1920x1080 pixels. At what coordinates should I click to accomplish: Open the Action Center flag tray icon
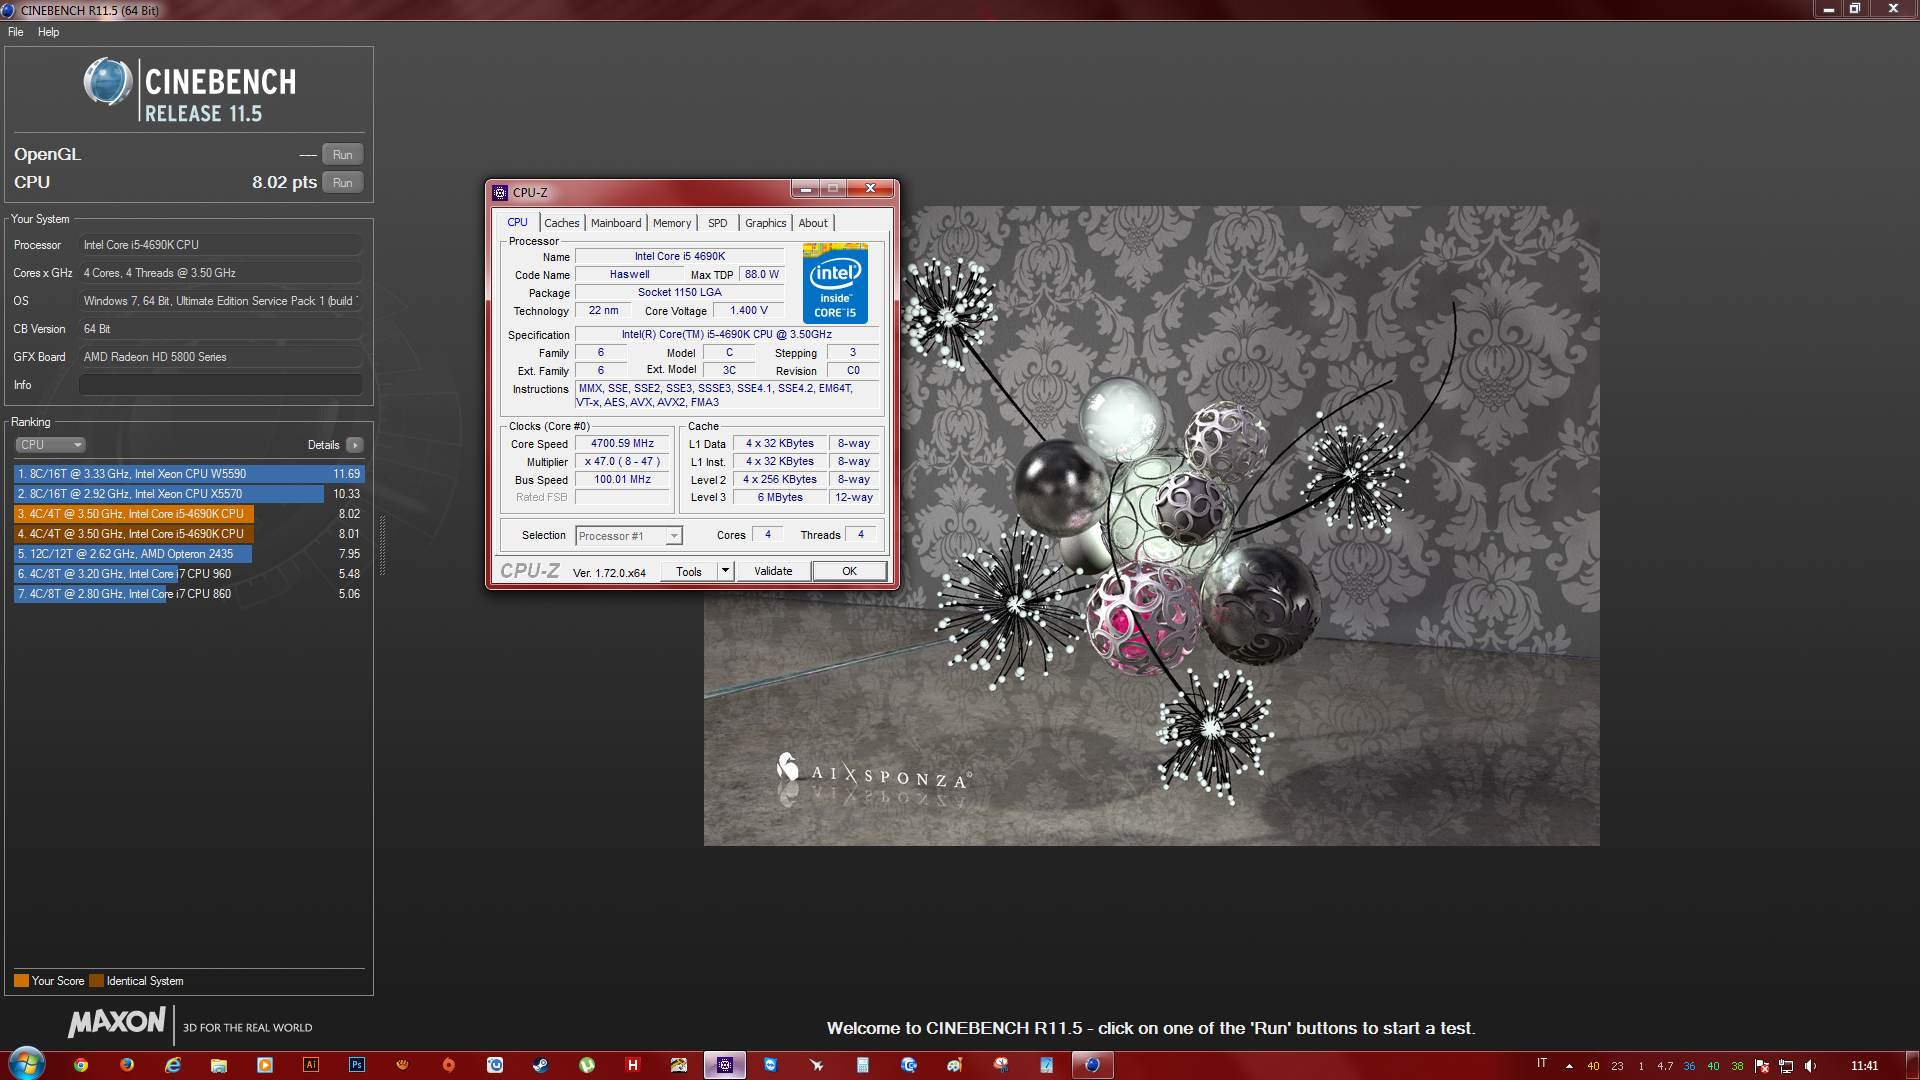[x=1762, y=1066]
